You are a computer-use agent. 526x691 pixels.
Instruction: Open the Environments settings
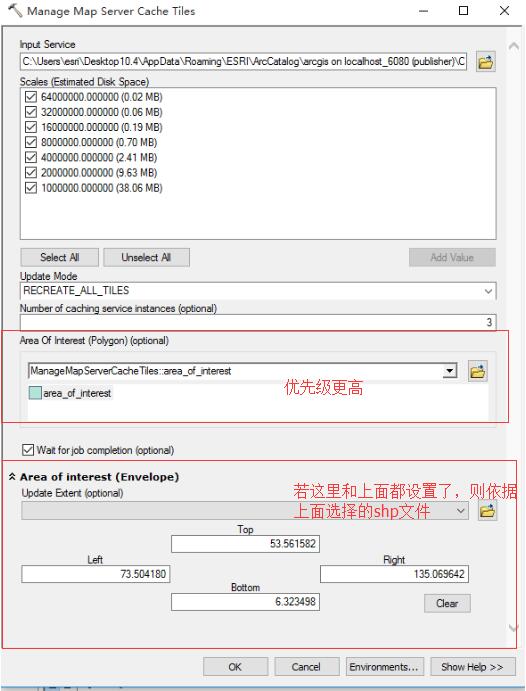pyautogui.click(x=385, y=667)
